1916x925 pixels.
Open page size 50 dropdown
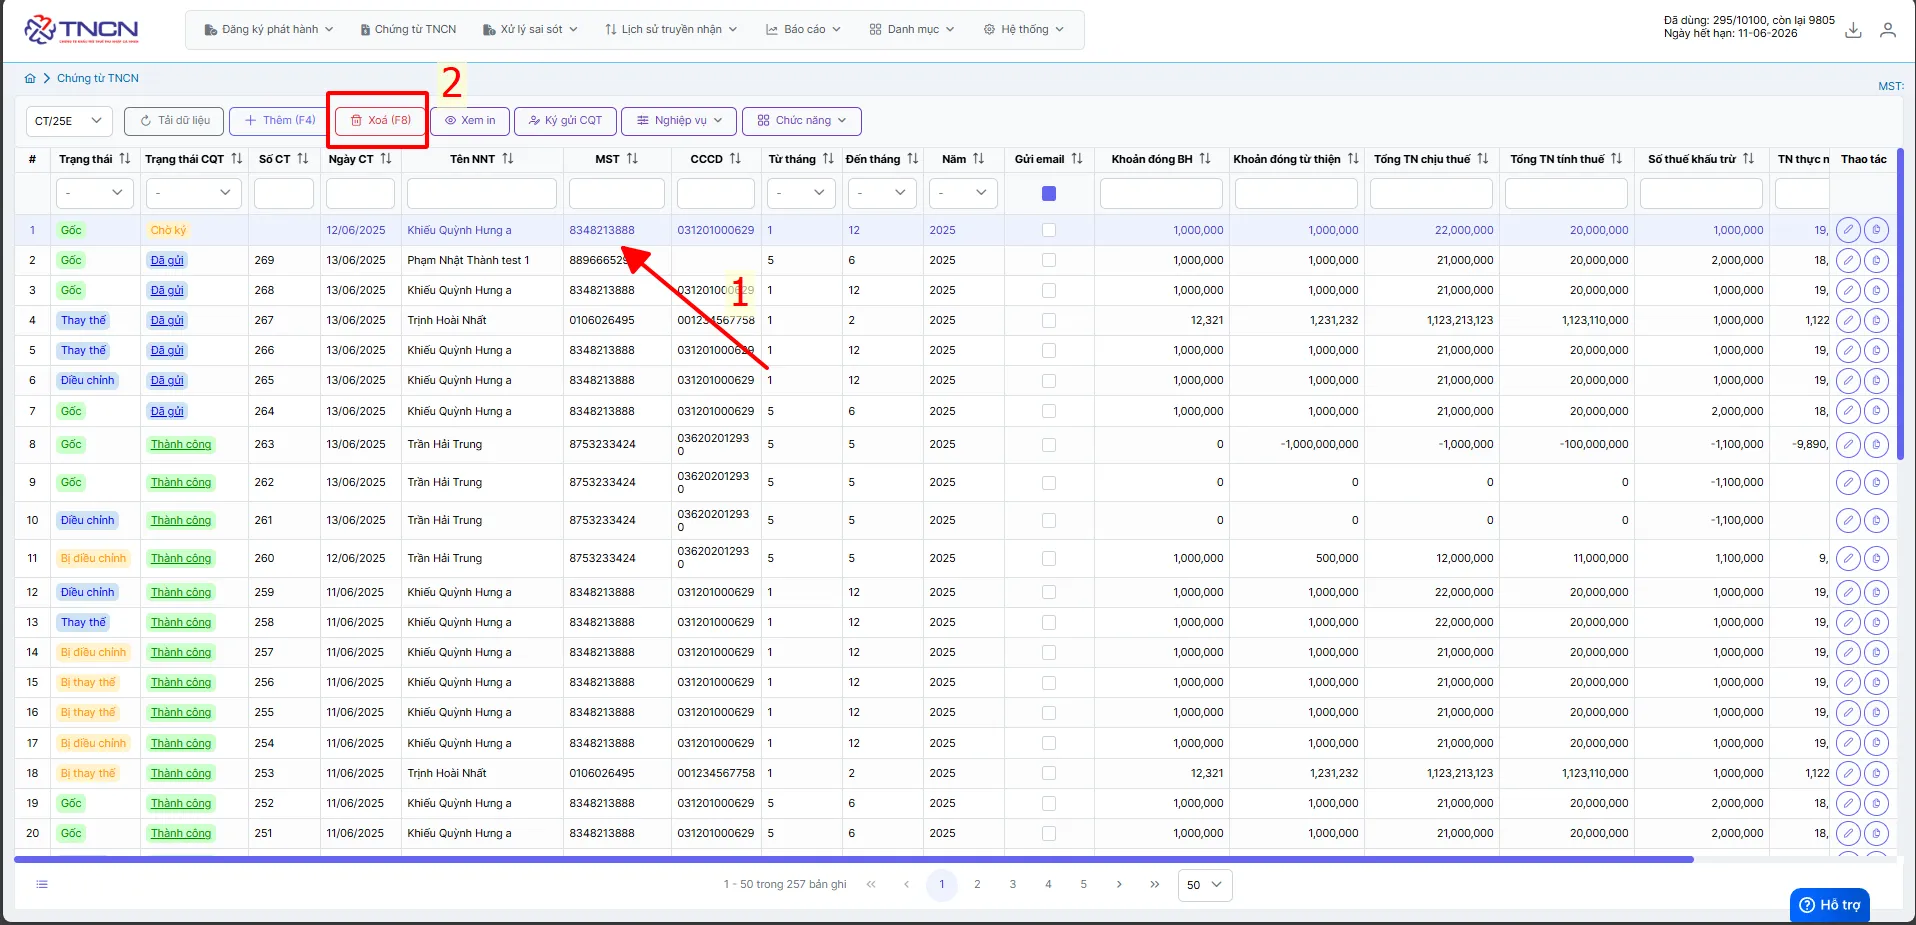(x=1205, y=885)
